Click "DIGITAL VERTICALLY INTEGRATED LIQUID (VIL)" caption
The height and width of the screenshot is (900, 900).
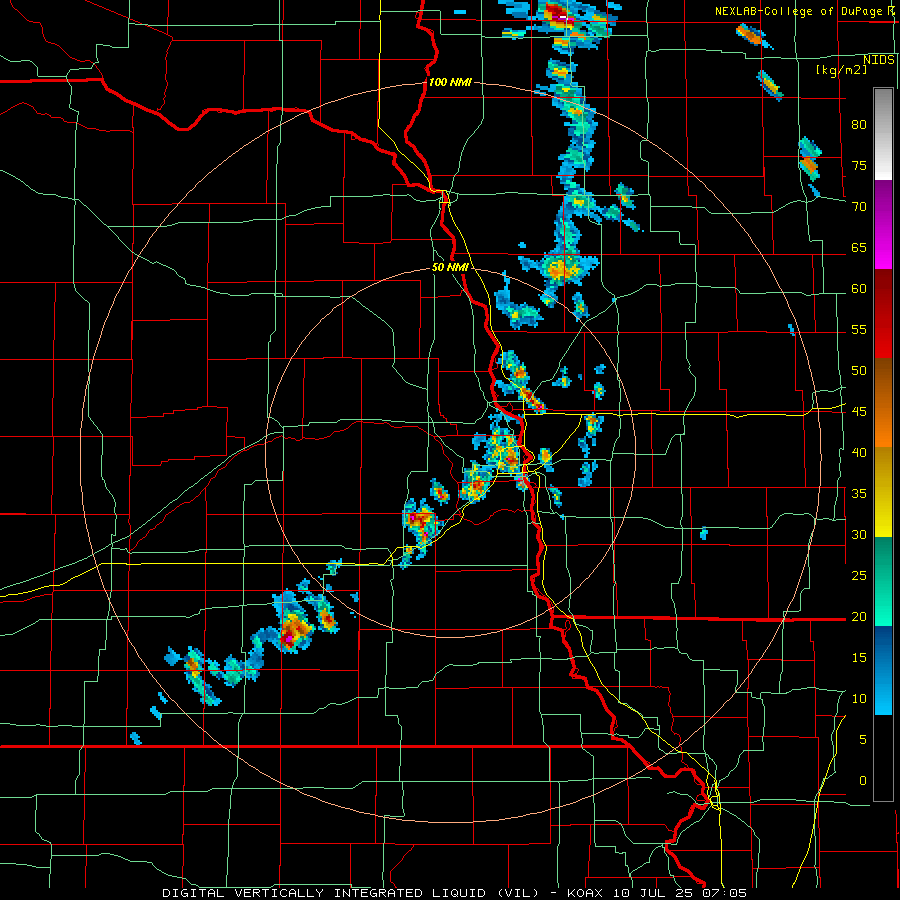[x=350, y=893]
